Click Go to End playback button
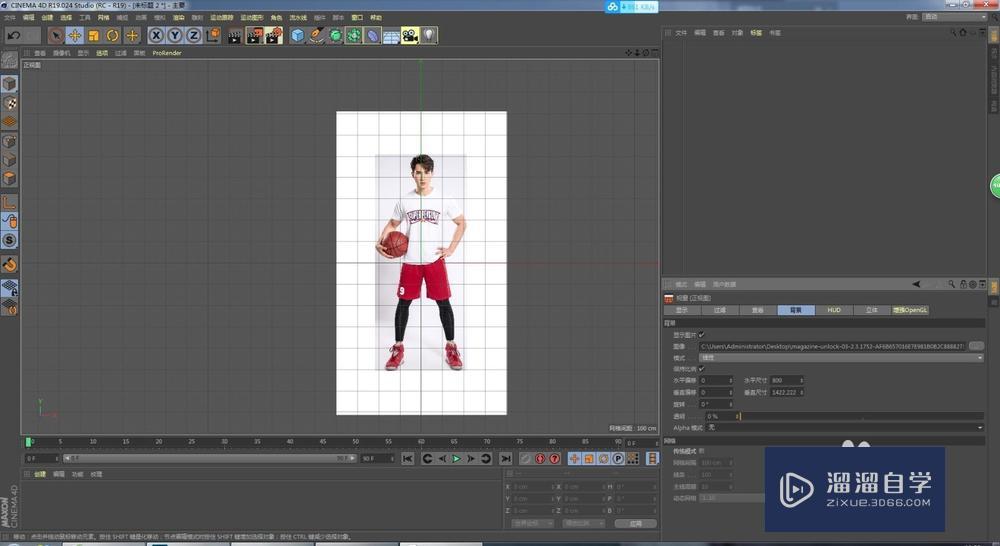Screen dimensions: 1000x546 click(506, 459)
